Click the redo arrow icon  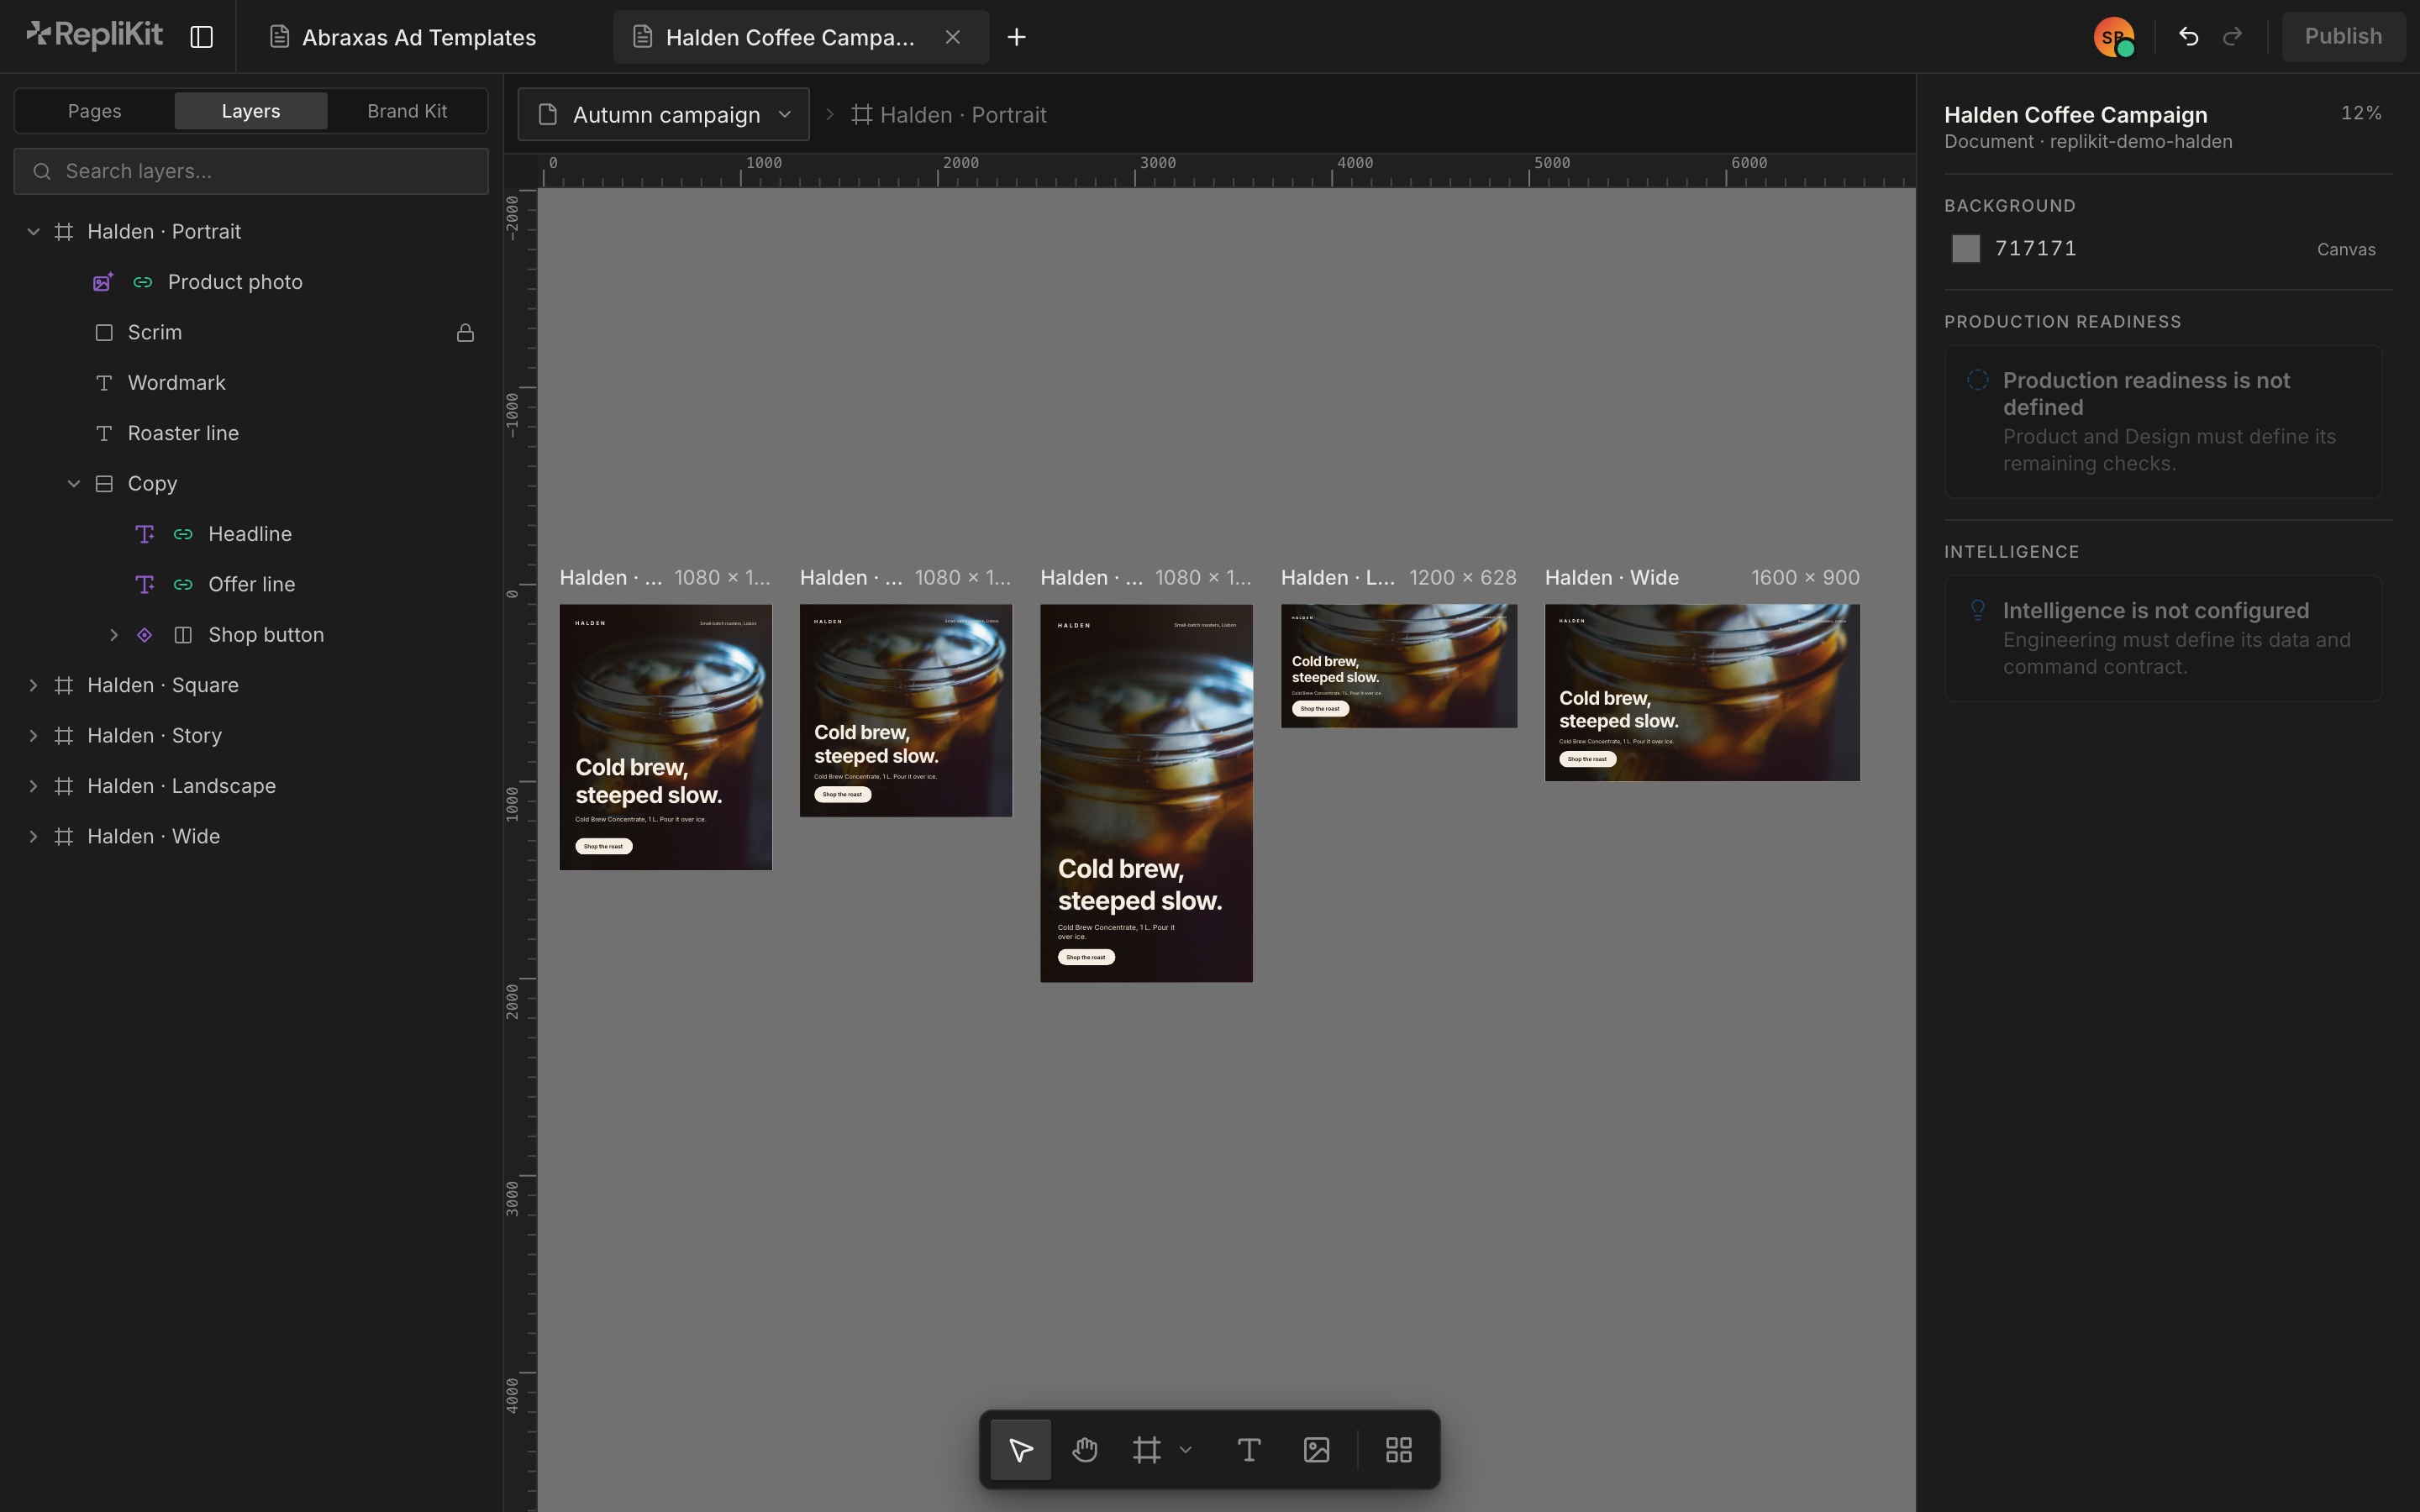(x=2232, y=37)
